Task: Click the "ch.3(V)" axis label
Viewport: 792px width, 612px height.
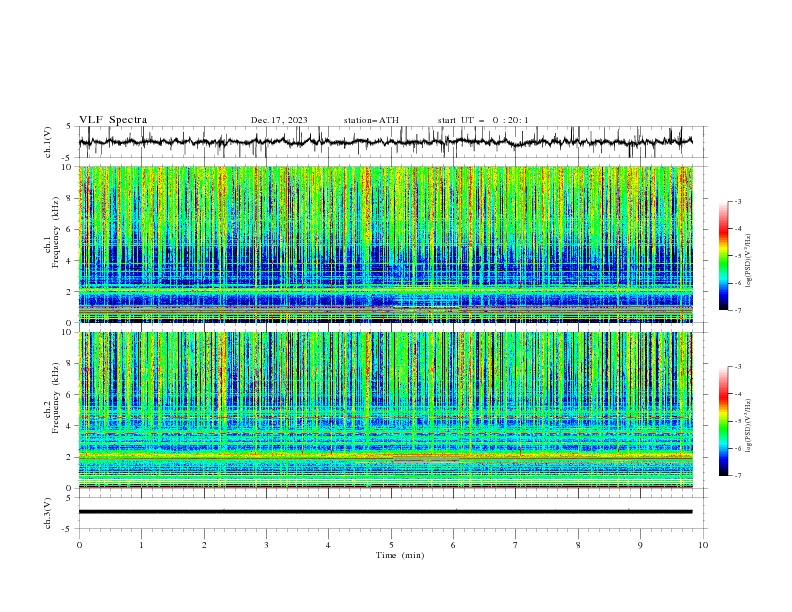Action: [48, 513]
